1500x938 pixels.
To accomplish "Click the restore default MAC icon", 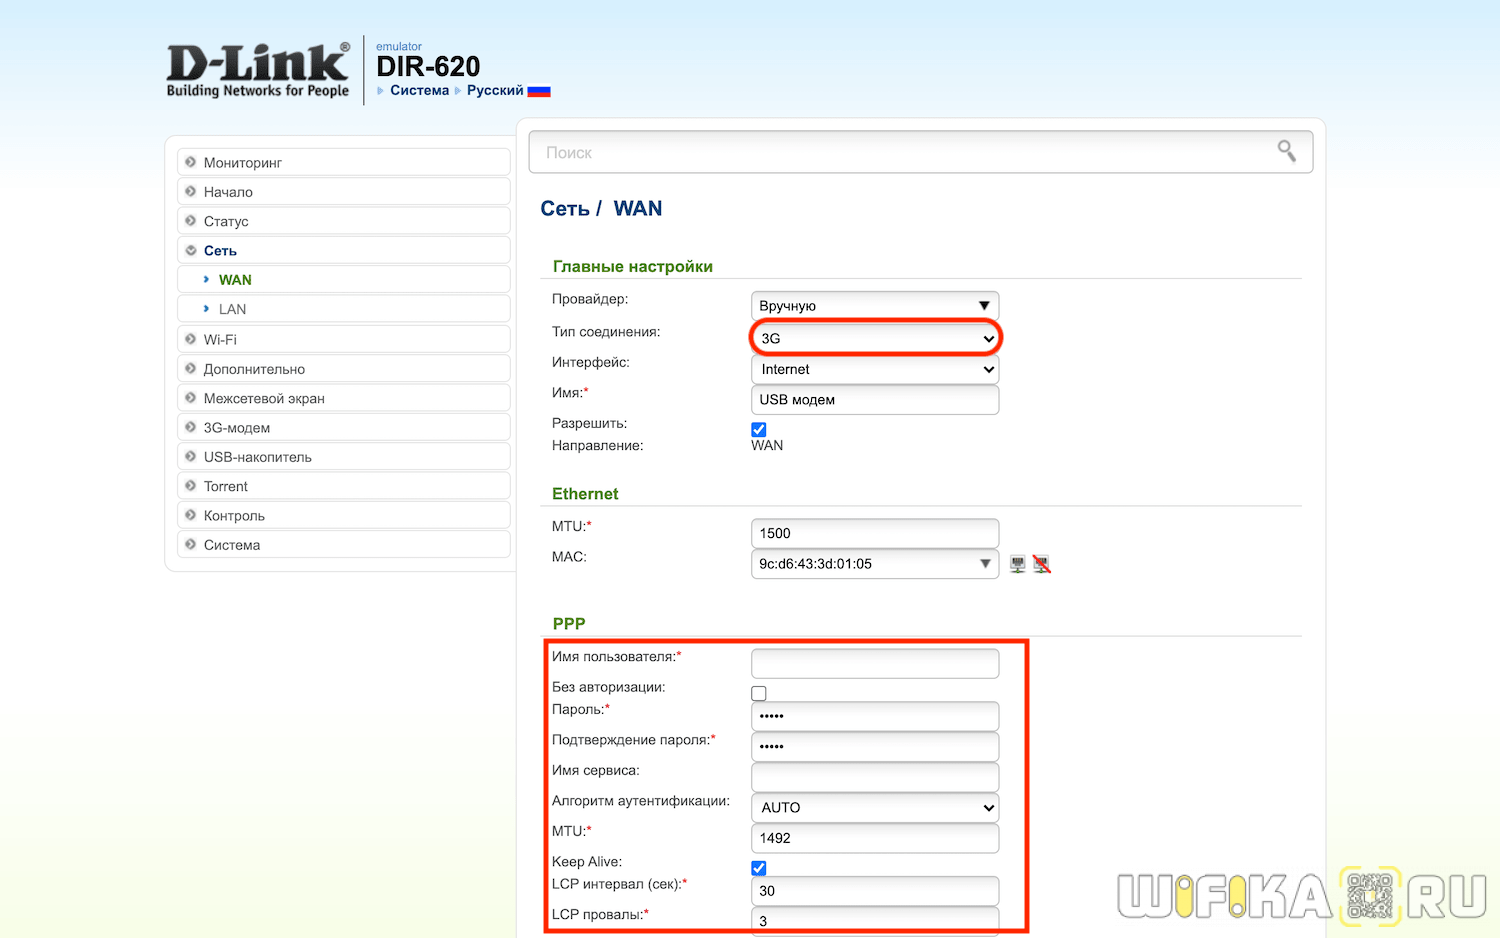I will (1042, 564).
